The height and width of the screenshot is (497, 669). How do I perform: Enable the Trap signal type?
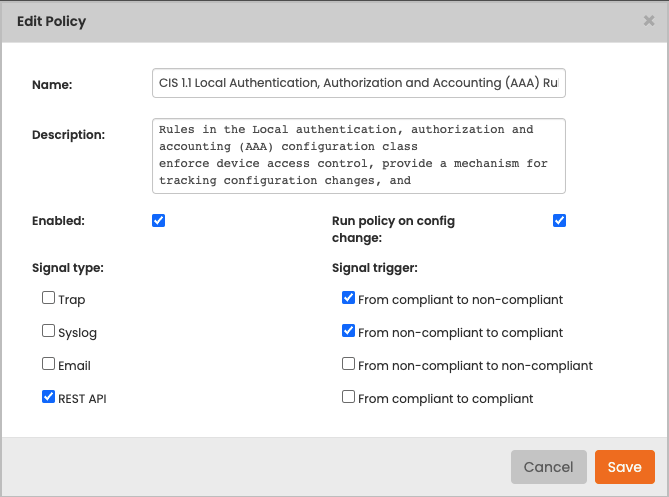pyautogui.click(x=48, y=298)
